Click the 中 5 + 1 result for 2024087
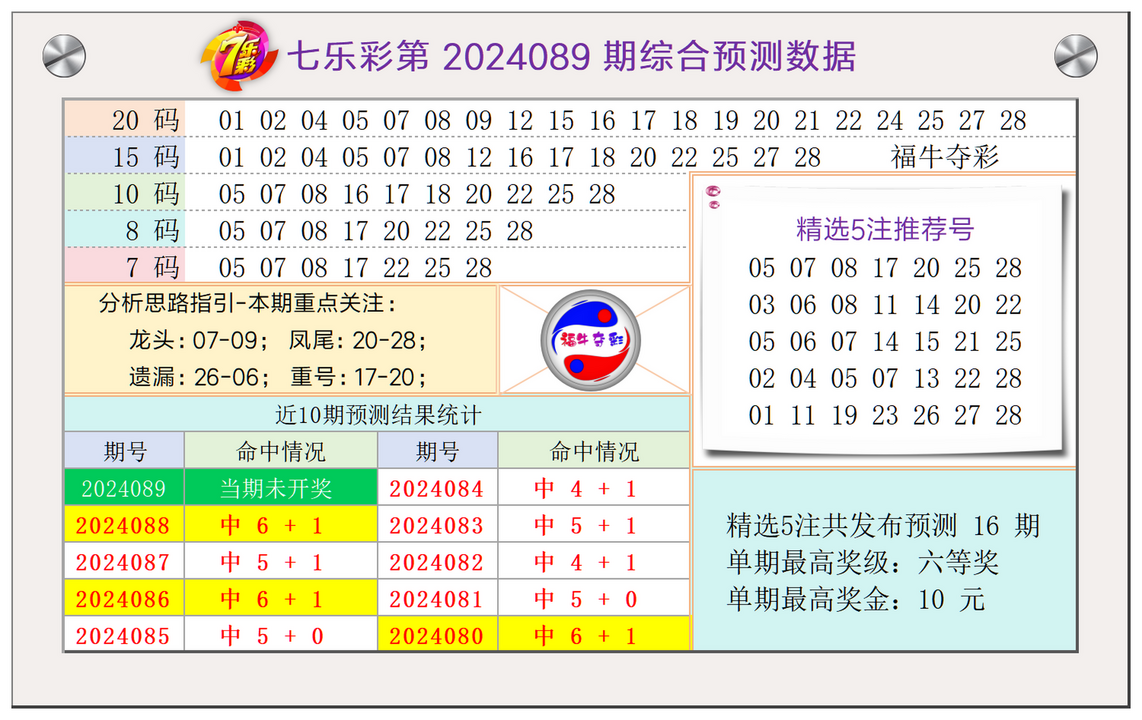1142x720 pixels. tap(281, 562)
